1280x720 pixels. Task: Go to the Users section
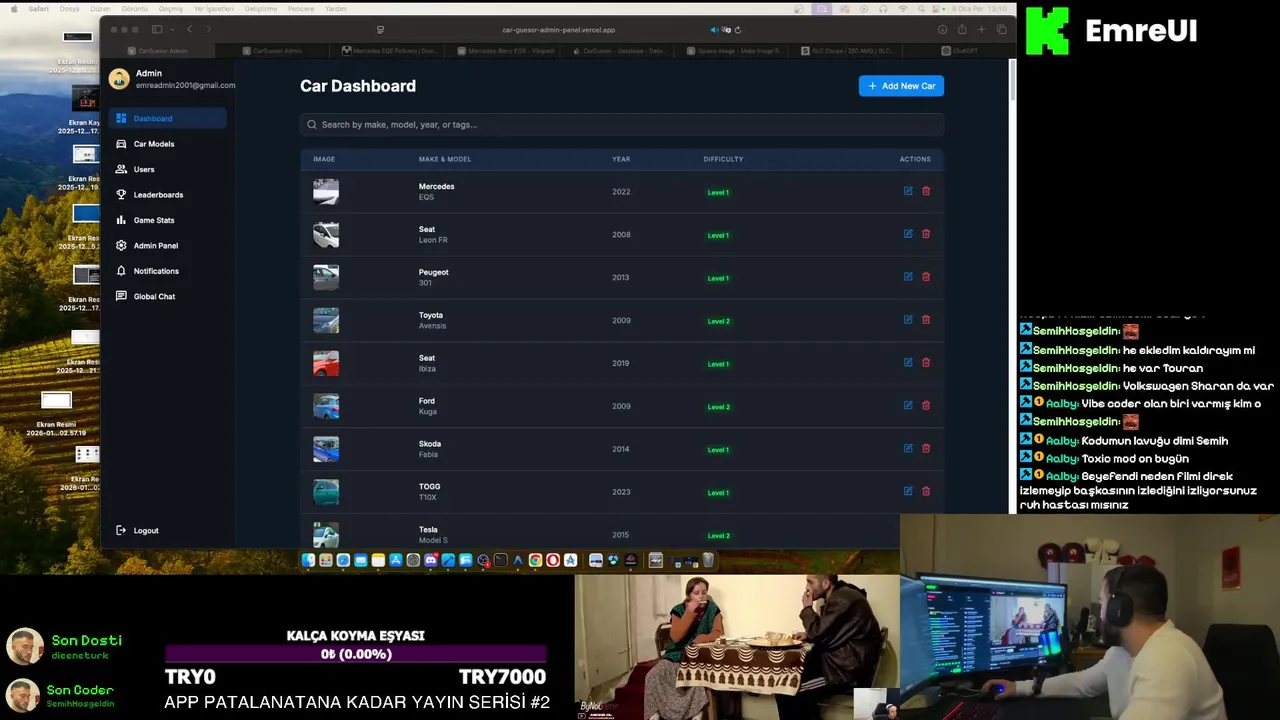[168, 169]
